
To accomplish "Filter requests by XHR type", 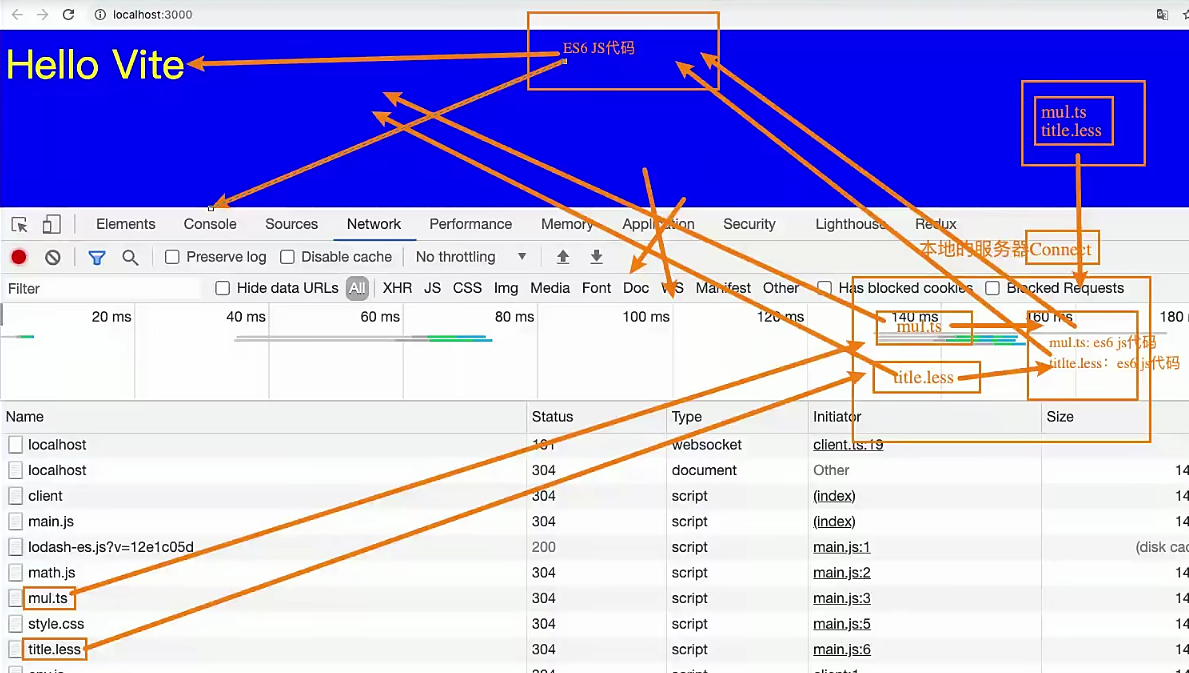I will (x=397, y=288).
